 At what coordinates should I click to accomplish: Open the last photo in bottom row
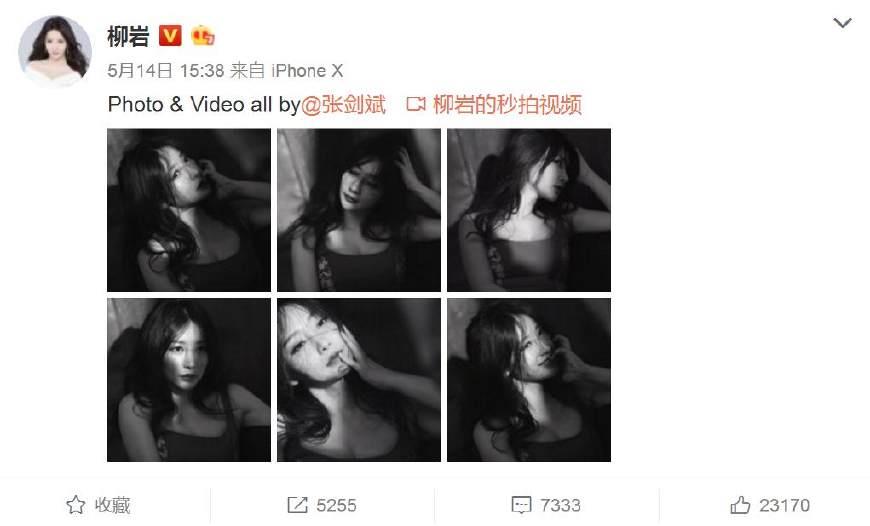click(x=529, y=380)
